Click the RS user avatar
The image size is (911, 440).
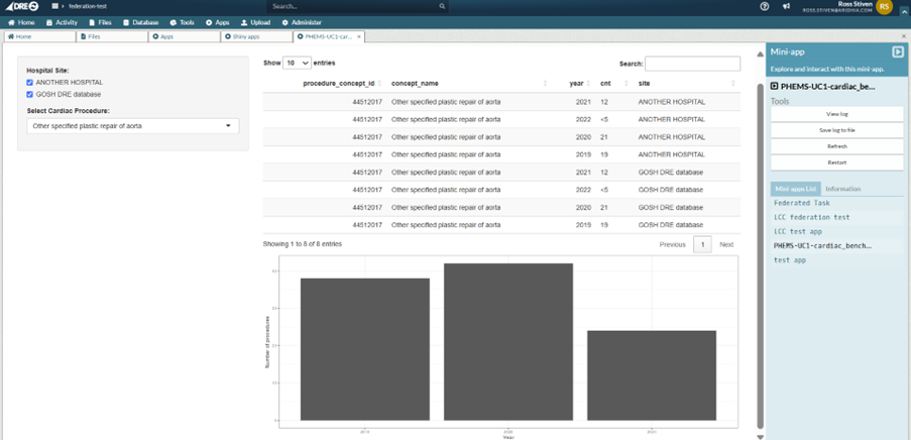[884, 6]
